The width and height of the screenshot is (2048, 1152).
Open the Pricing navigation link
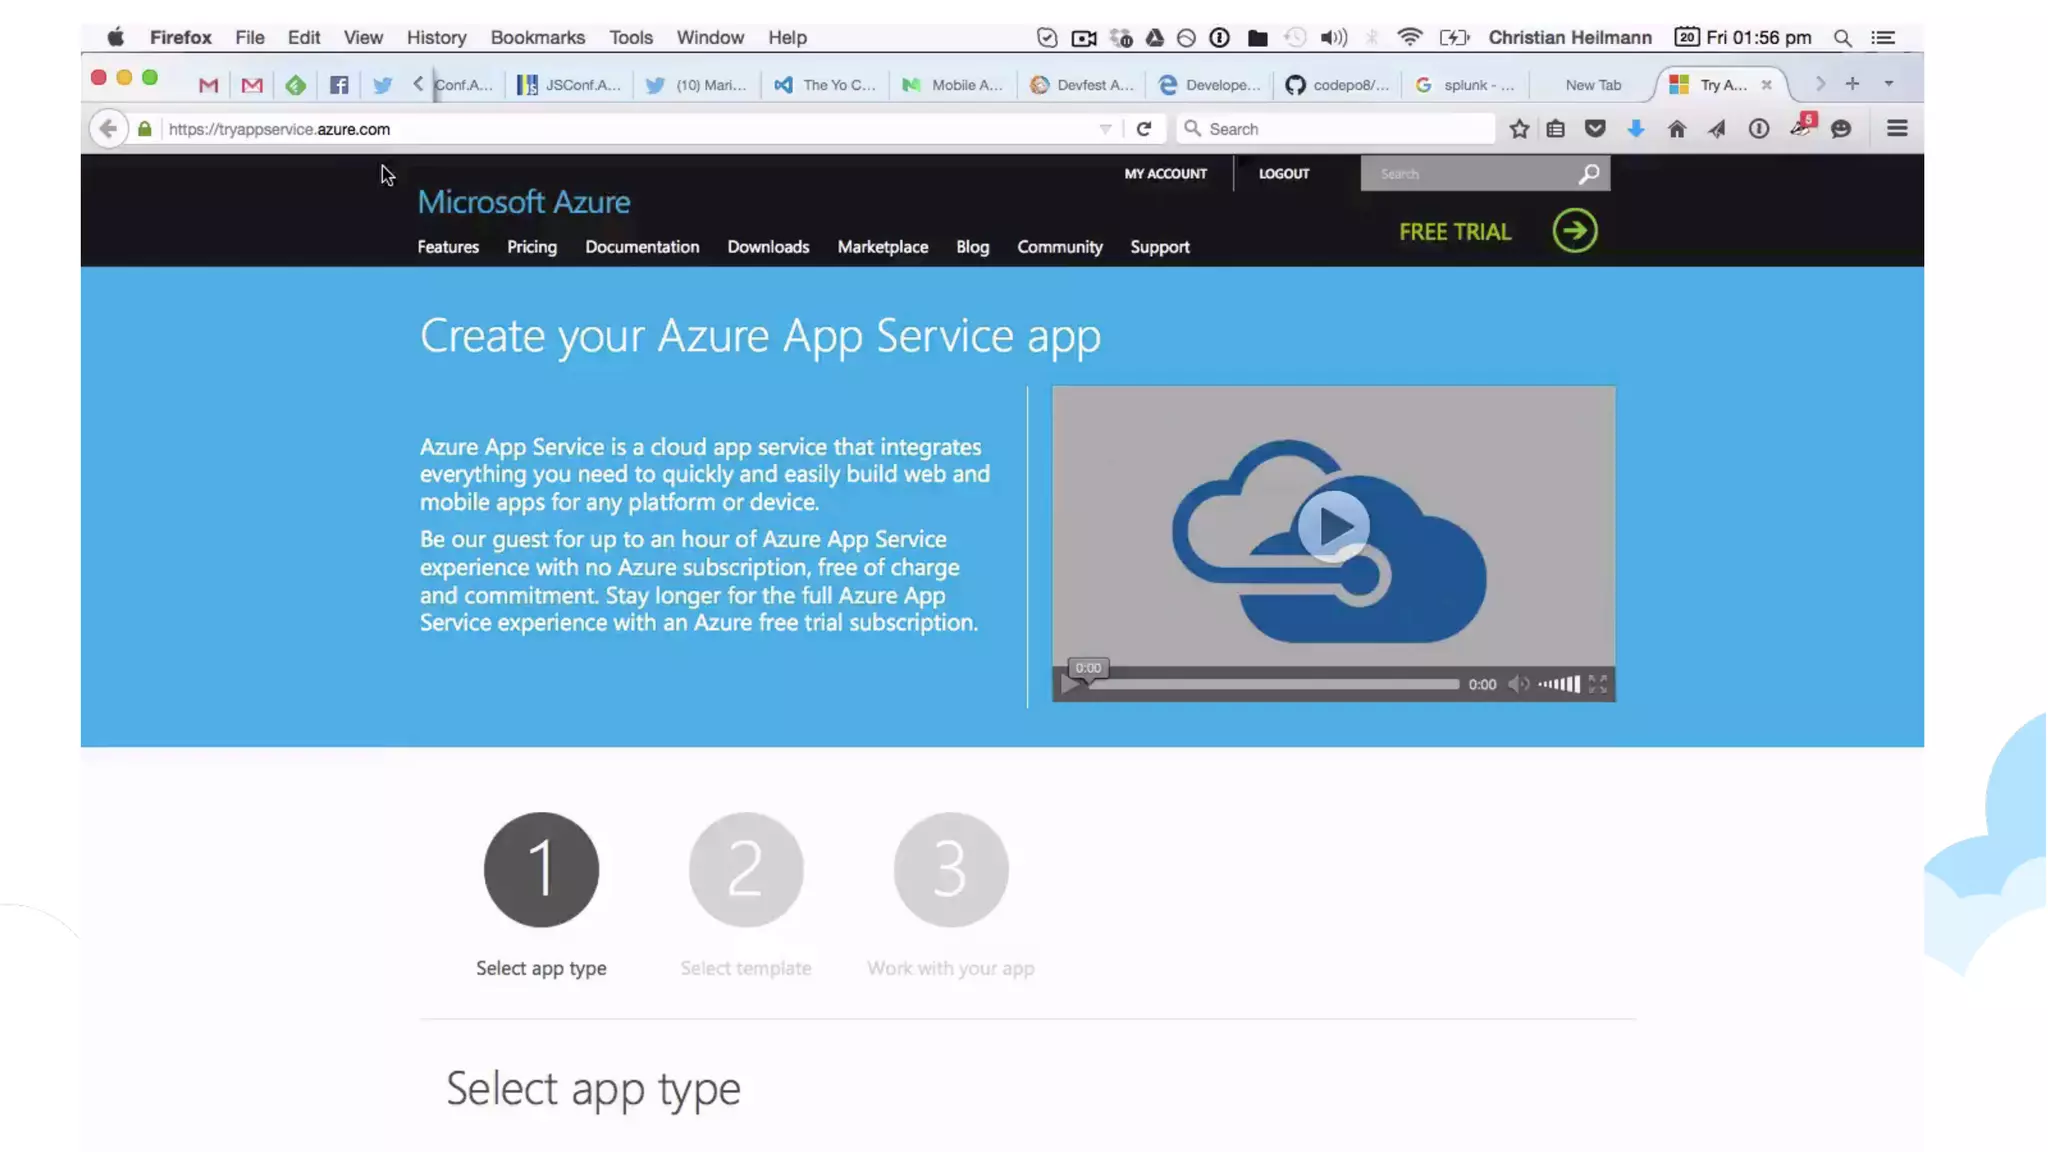531,247
